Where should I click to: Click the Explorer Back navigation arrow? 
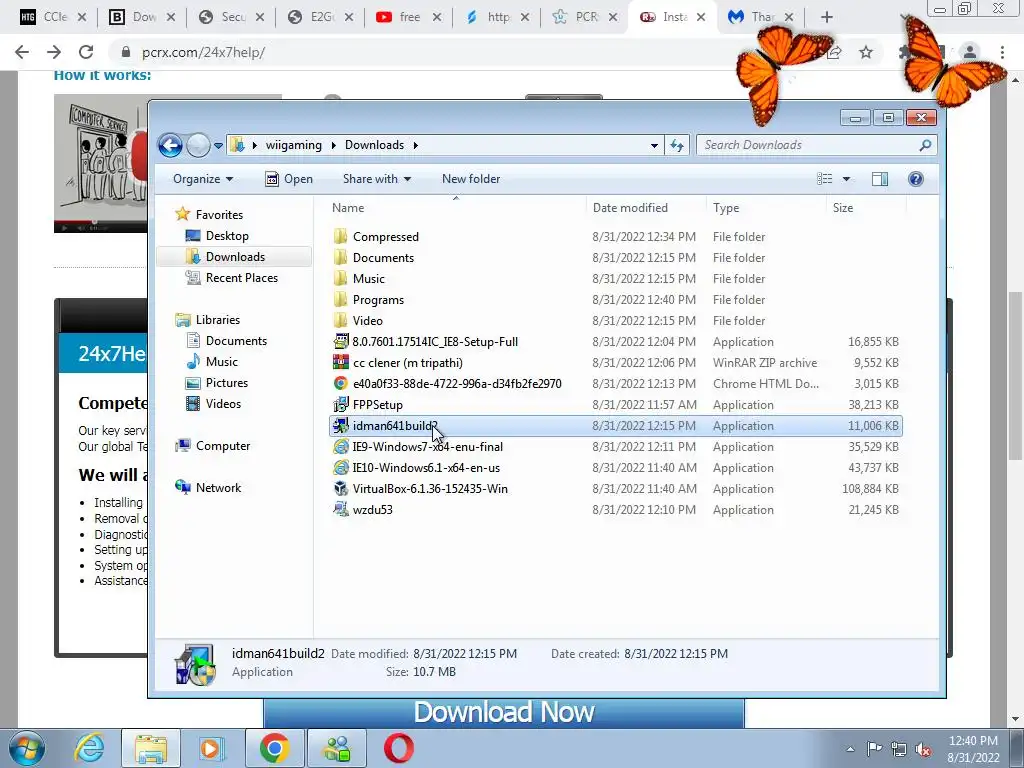pyautogui.click(x=170, y=145)
